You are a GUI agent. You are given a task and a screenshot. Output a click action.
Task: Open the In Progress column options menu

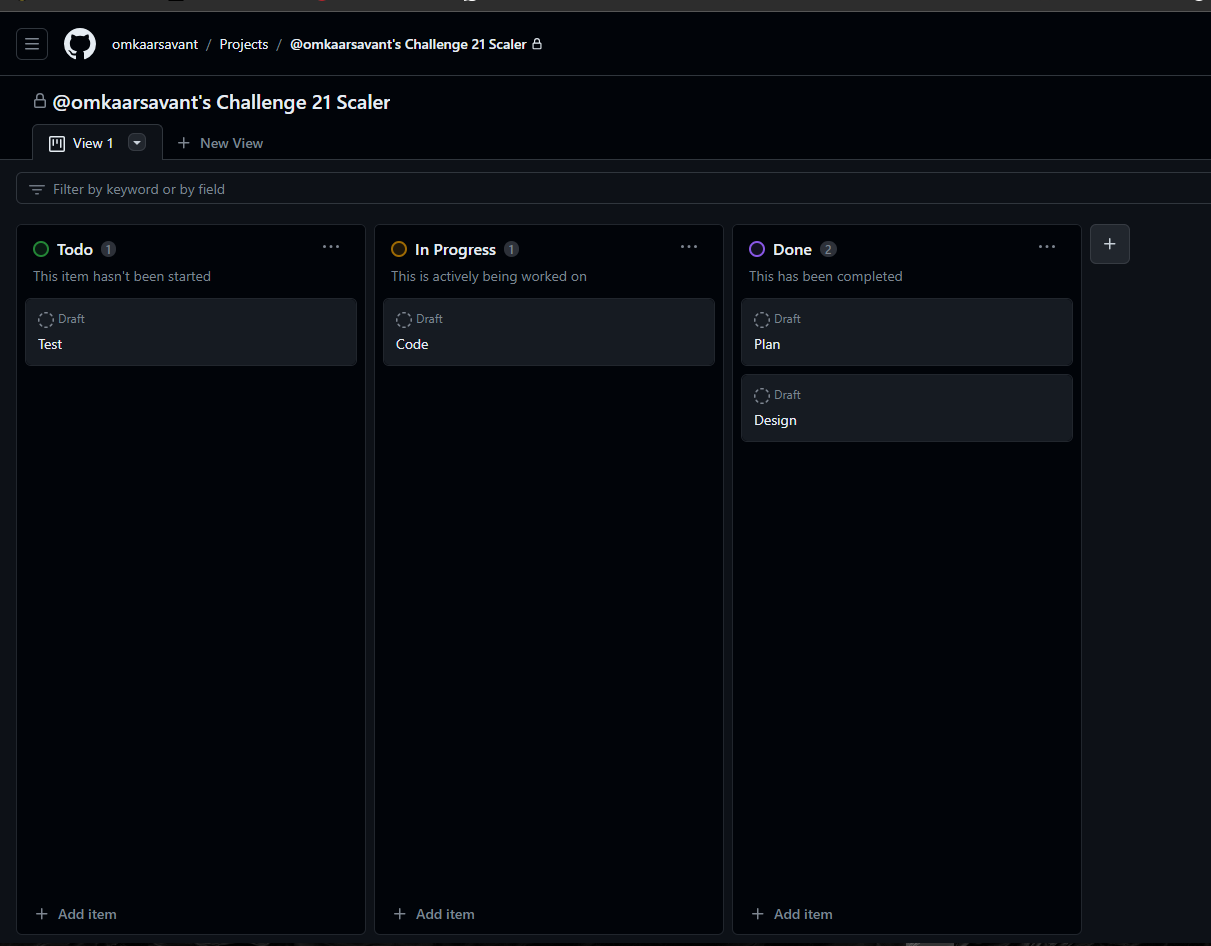688,246
